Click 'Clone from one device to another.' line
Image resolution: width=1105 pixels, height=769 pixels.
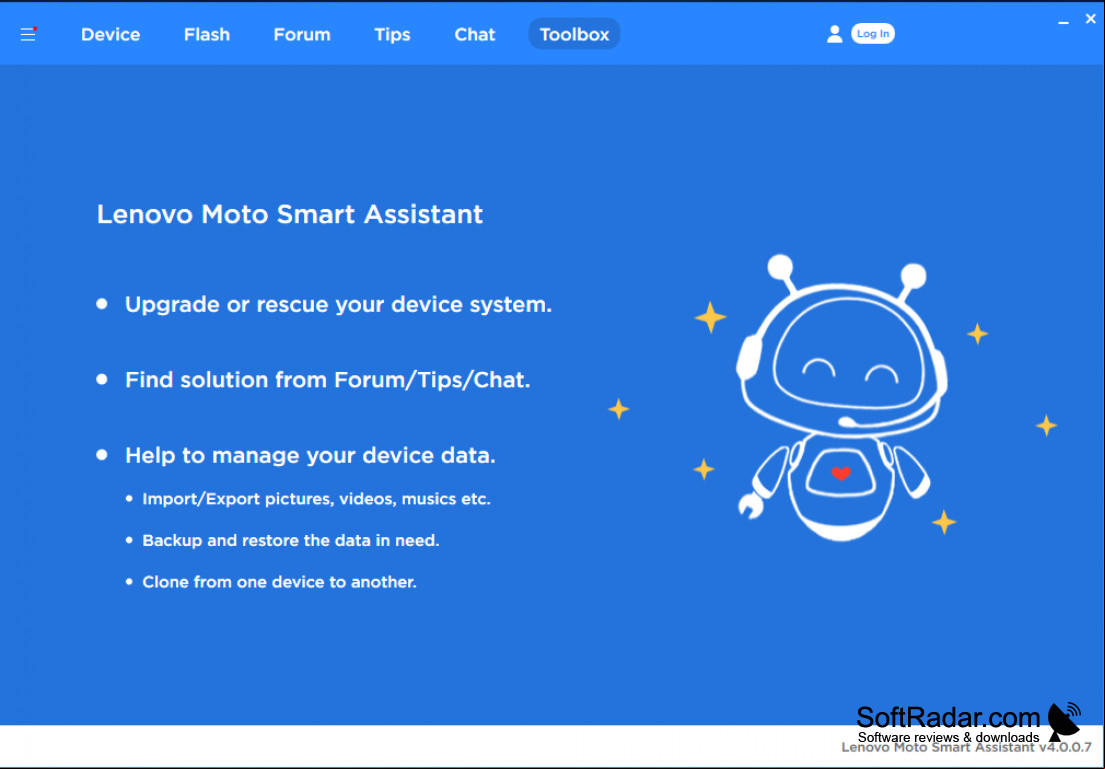tap(279, 582)
